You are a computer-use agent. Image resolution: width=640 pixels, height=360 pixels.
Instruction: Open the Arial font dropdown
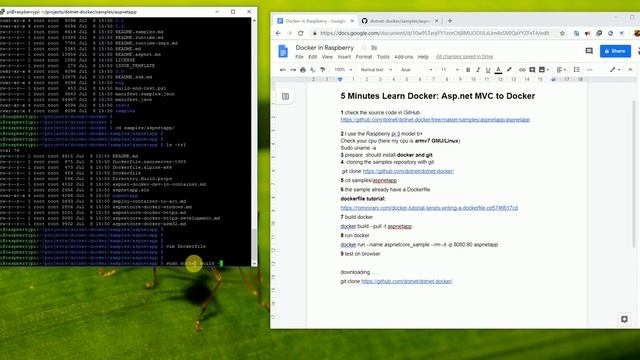click(416, 70)
